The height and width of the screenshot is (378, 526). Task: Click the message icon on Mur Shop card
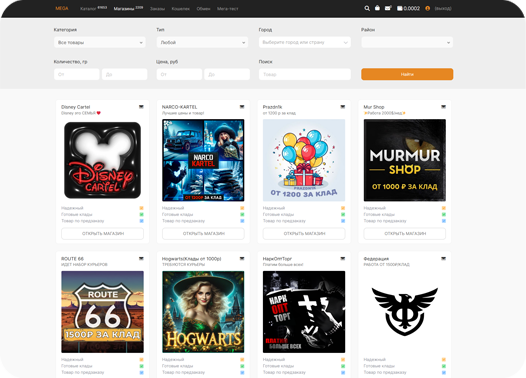tap(443, 107)
